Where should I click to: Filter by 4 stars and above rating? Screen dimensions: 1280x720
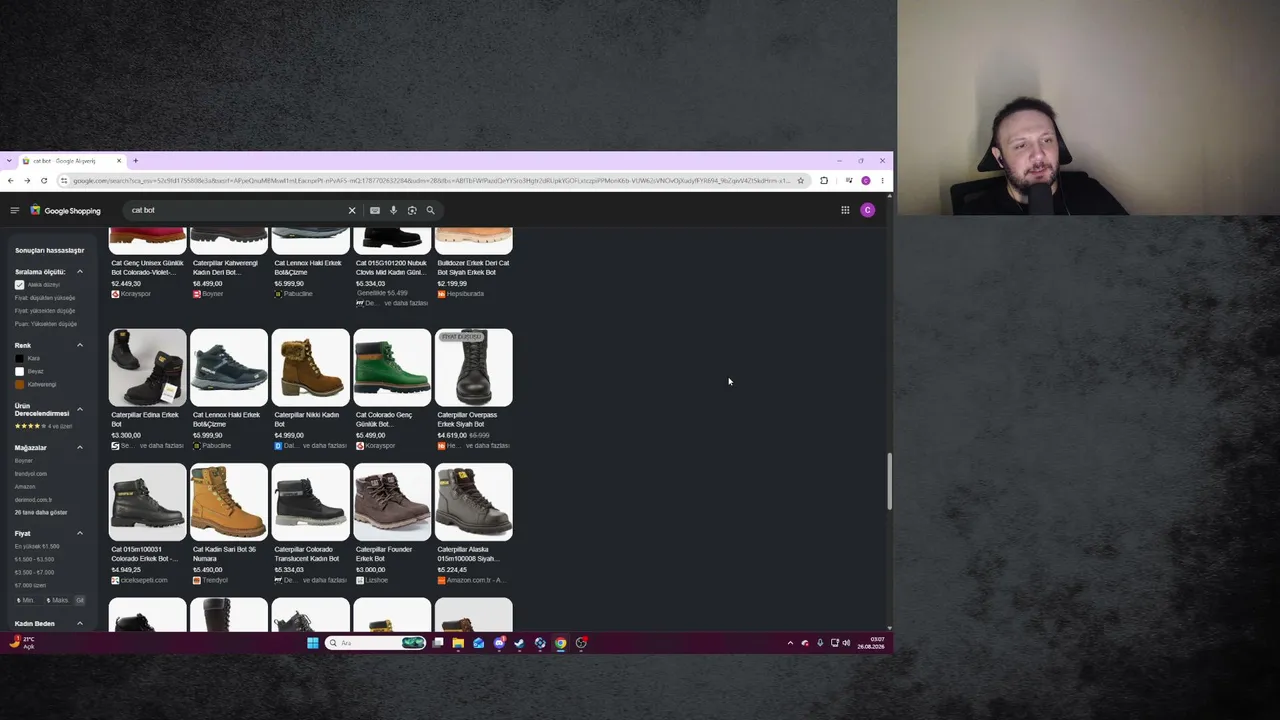coord(43,426)
